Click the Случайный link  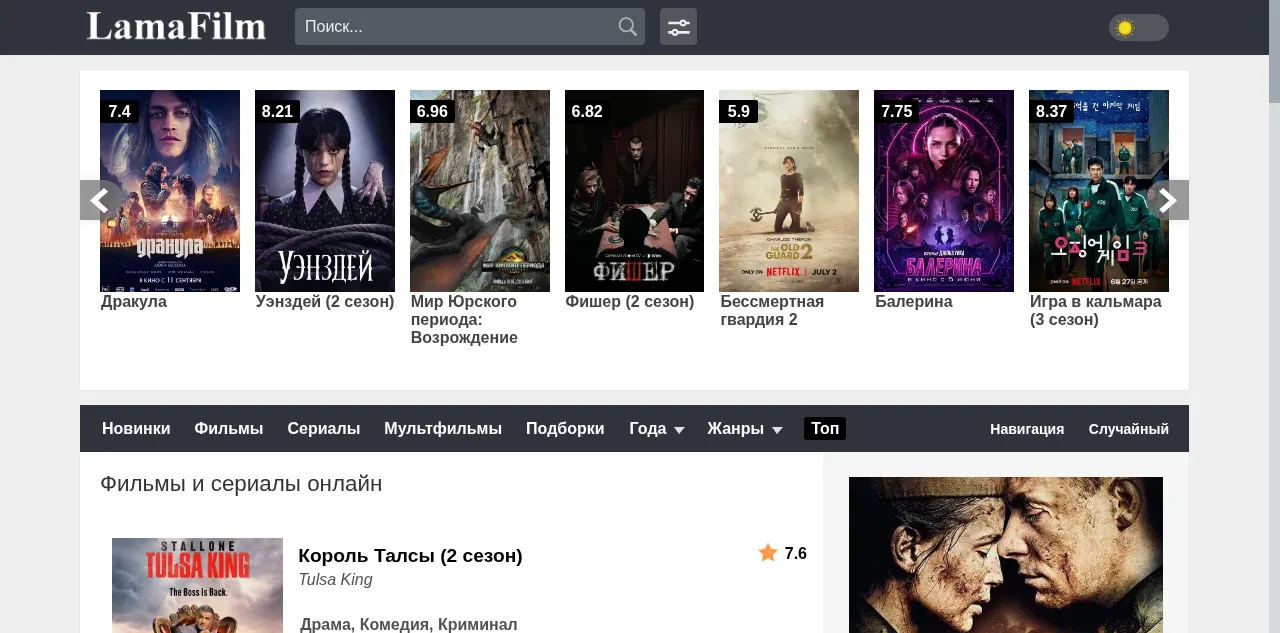point(1129,429)
